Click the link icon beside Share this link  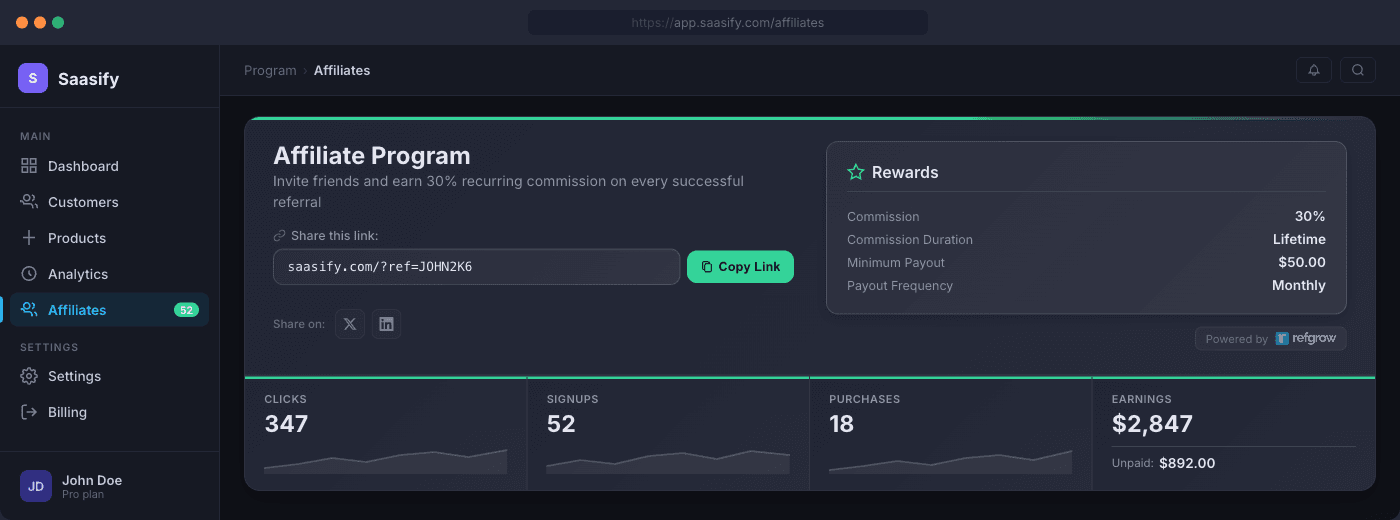click(280, 236)
